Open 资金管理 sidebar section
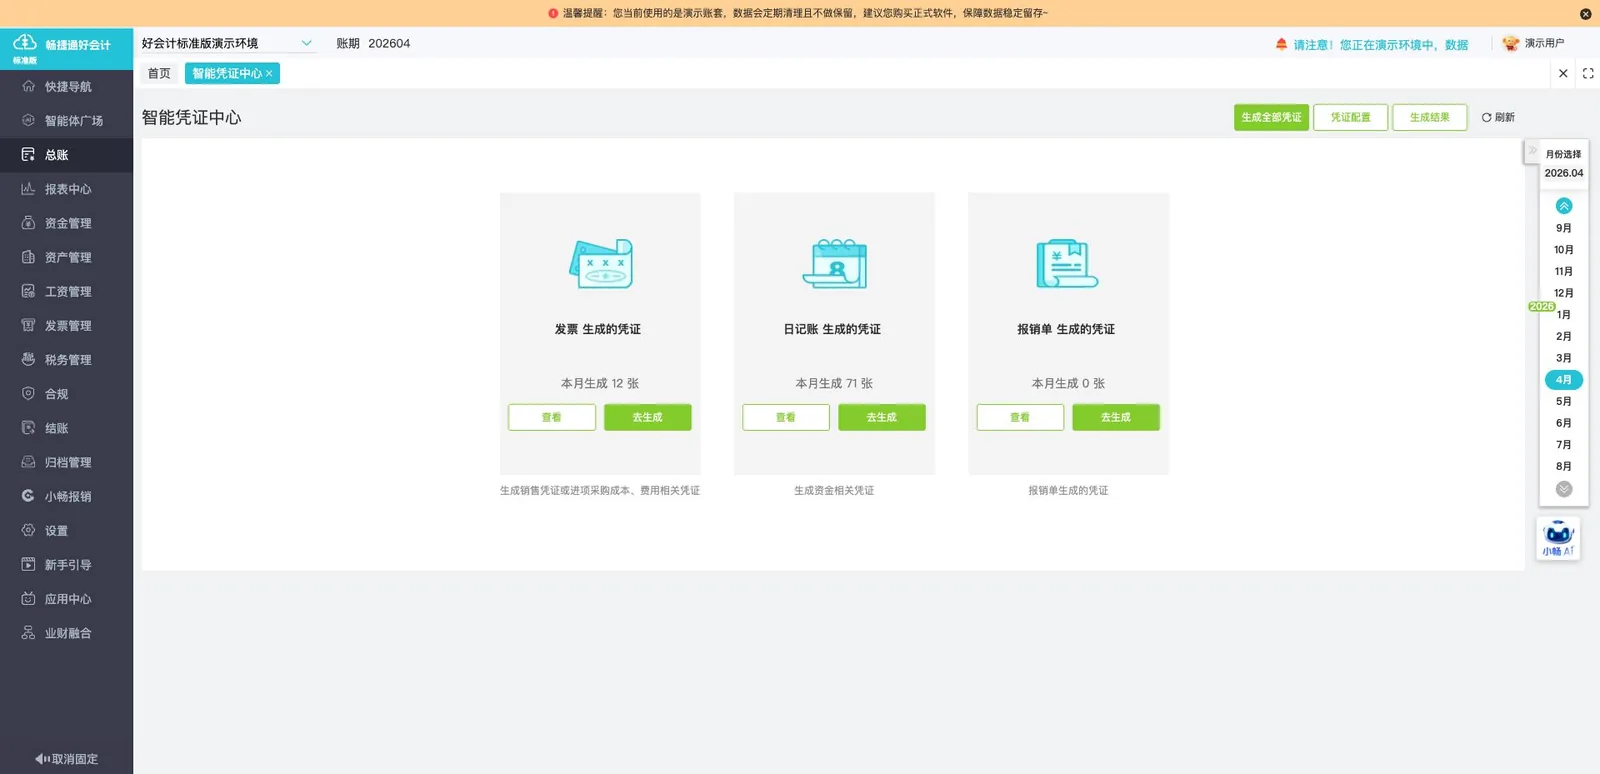This screenshot has width=1600, height=774. coord(66,223)
